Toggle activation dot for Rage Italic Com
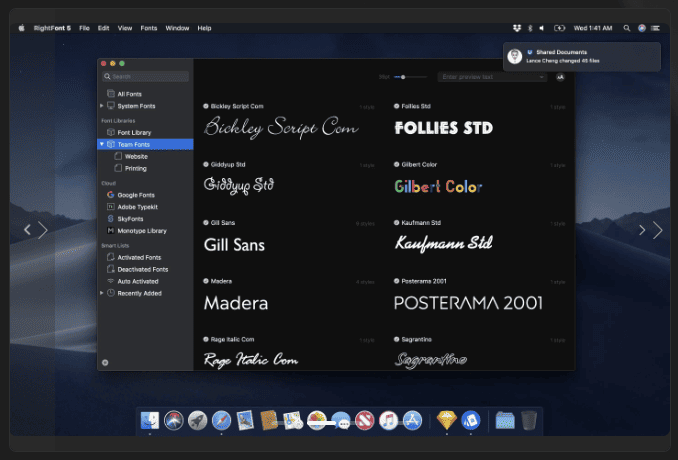The image size is (678, 460). point(206,339)
